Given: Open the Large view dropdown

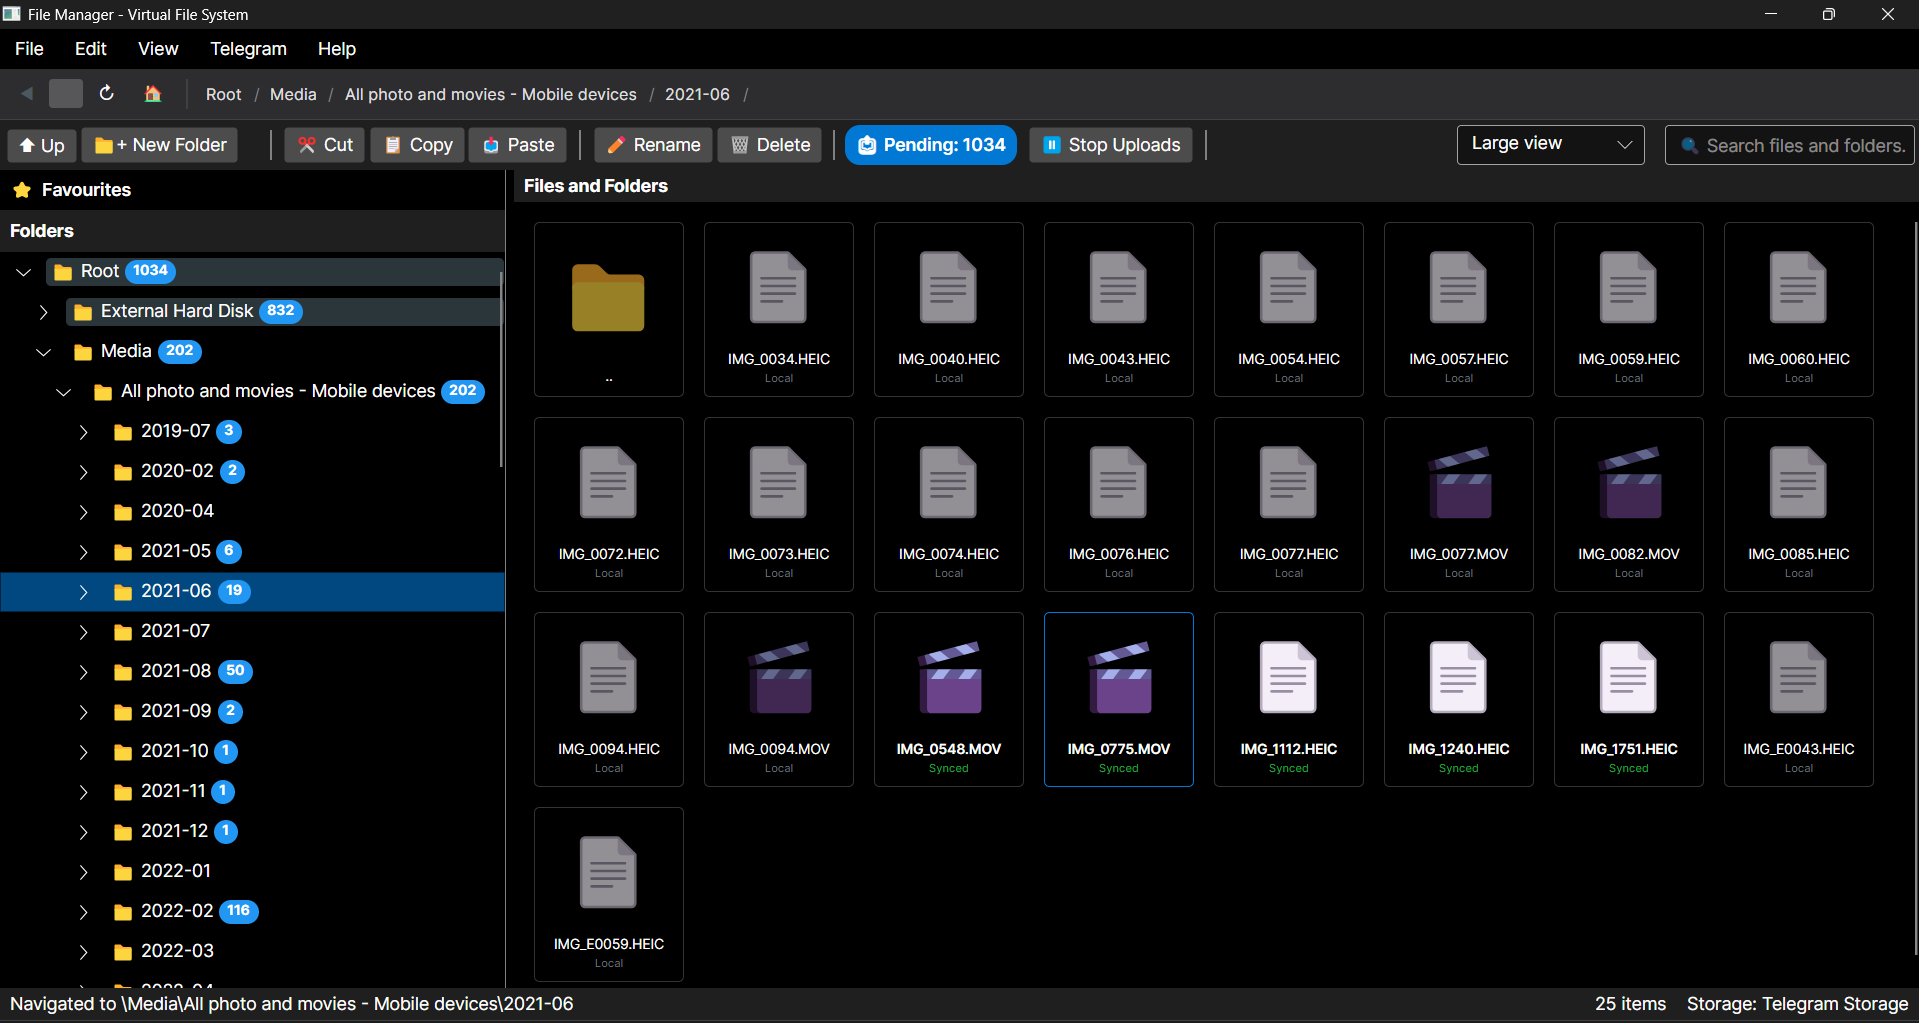Looking at the screenshot, I should pyautogui.click(x=1549, y=144).
